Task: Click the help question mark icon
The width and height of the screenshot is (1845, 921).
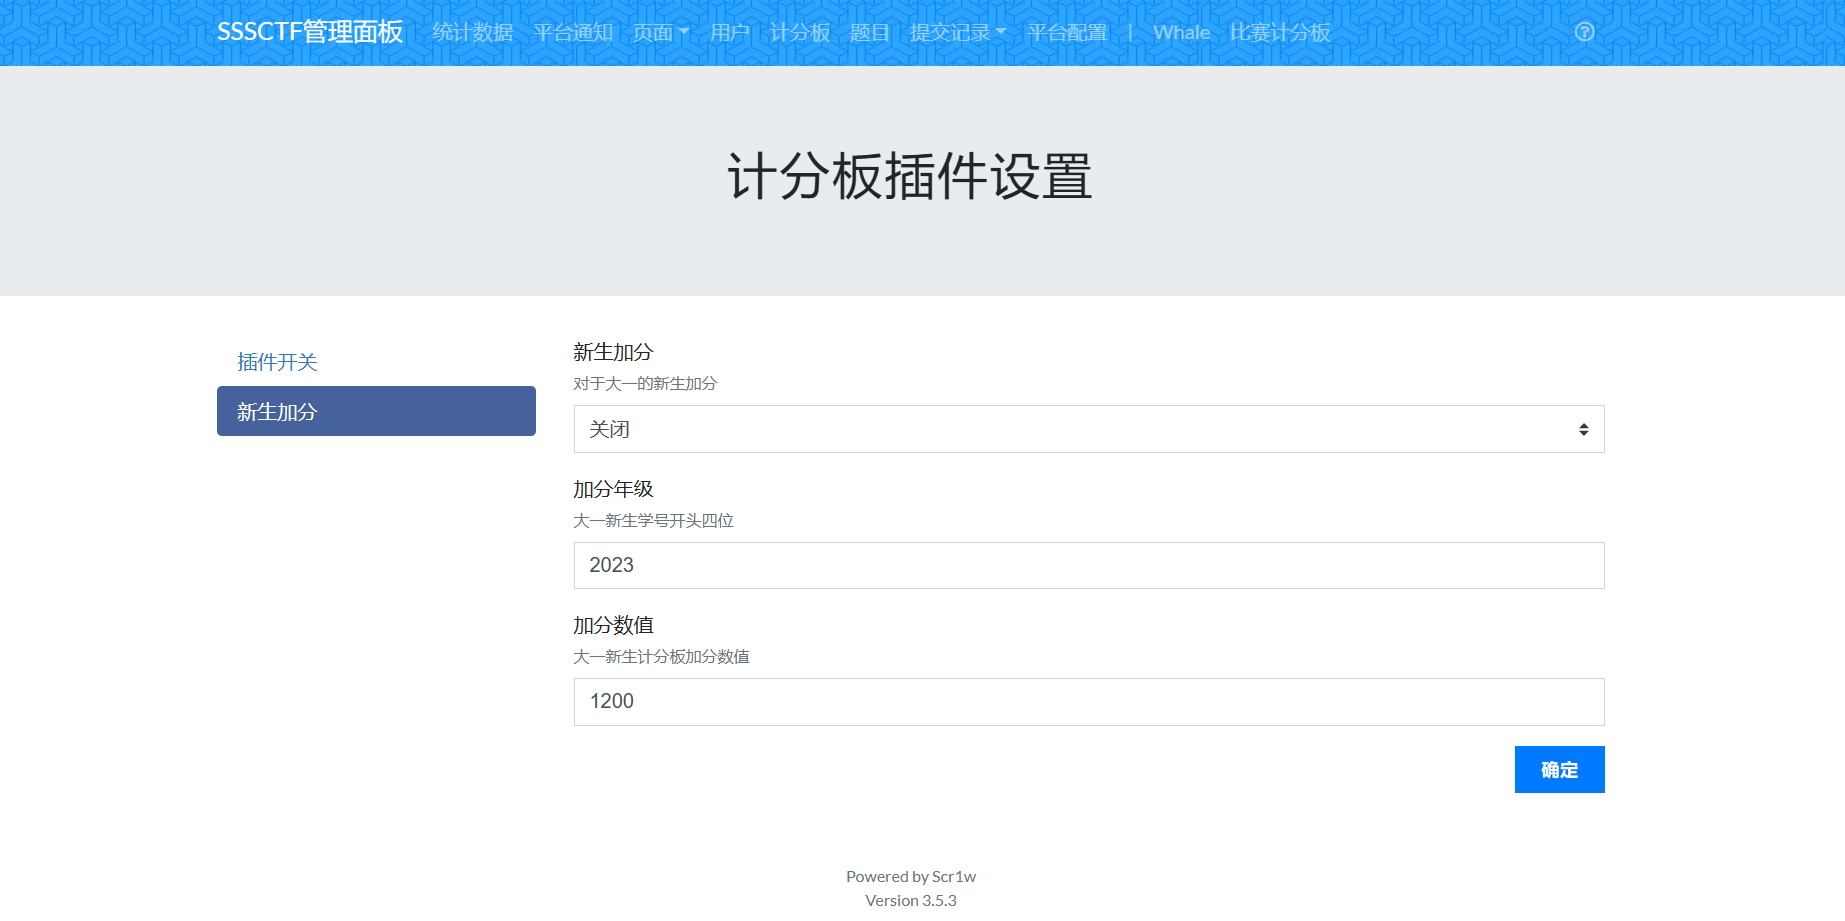Action: tap(1584, 32)
